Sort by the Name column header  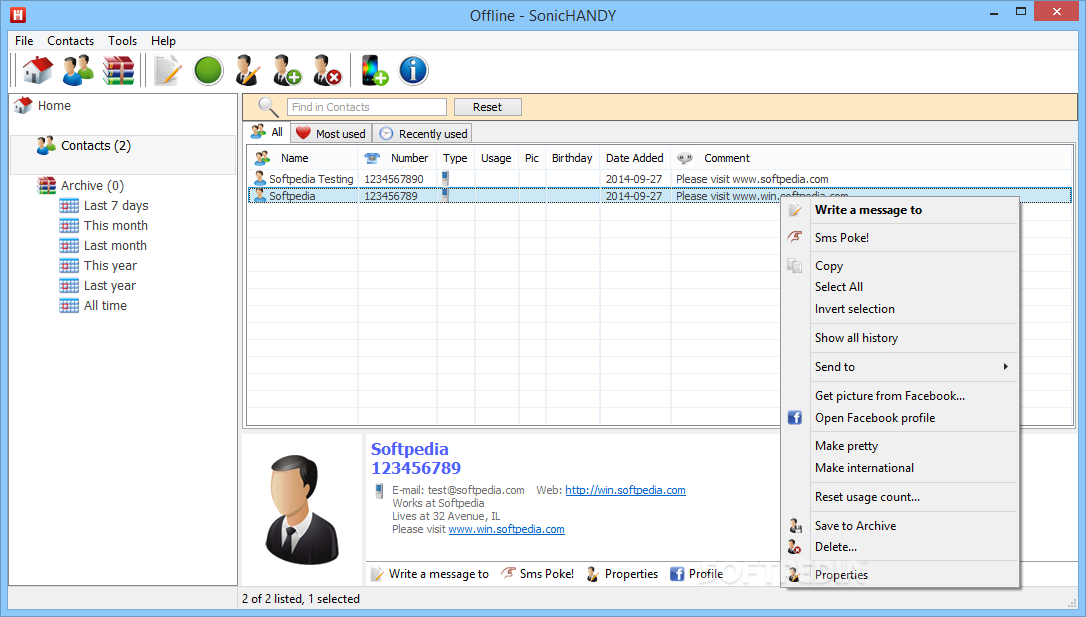(x=303, y=158)
